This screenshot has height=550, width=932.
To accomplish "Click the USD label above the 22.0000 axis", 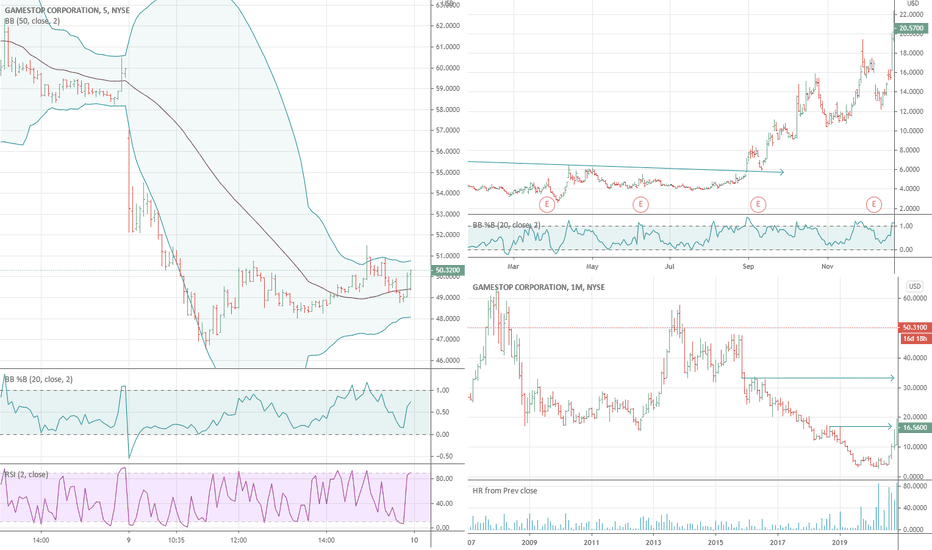I will coord(913,4).
